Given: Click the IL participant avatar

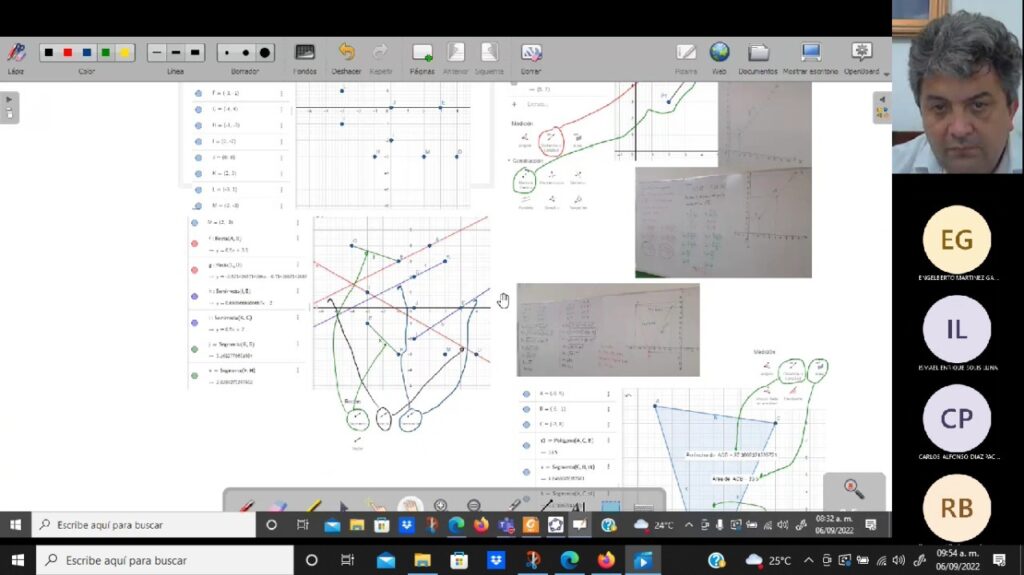Looking at the screenshot, I should tap(957, 329).
